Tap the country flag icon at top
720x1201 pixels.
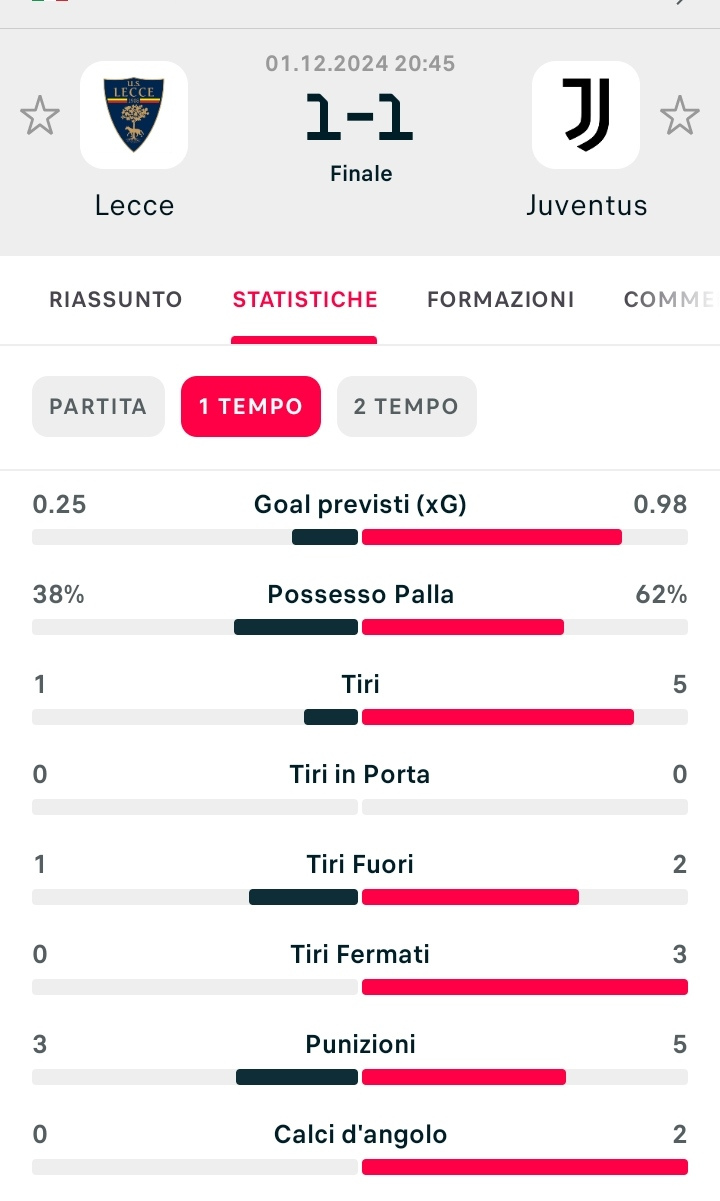50,3
